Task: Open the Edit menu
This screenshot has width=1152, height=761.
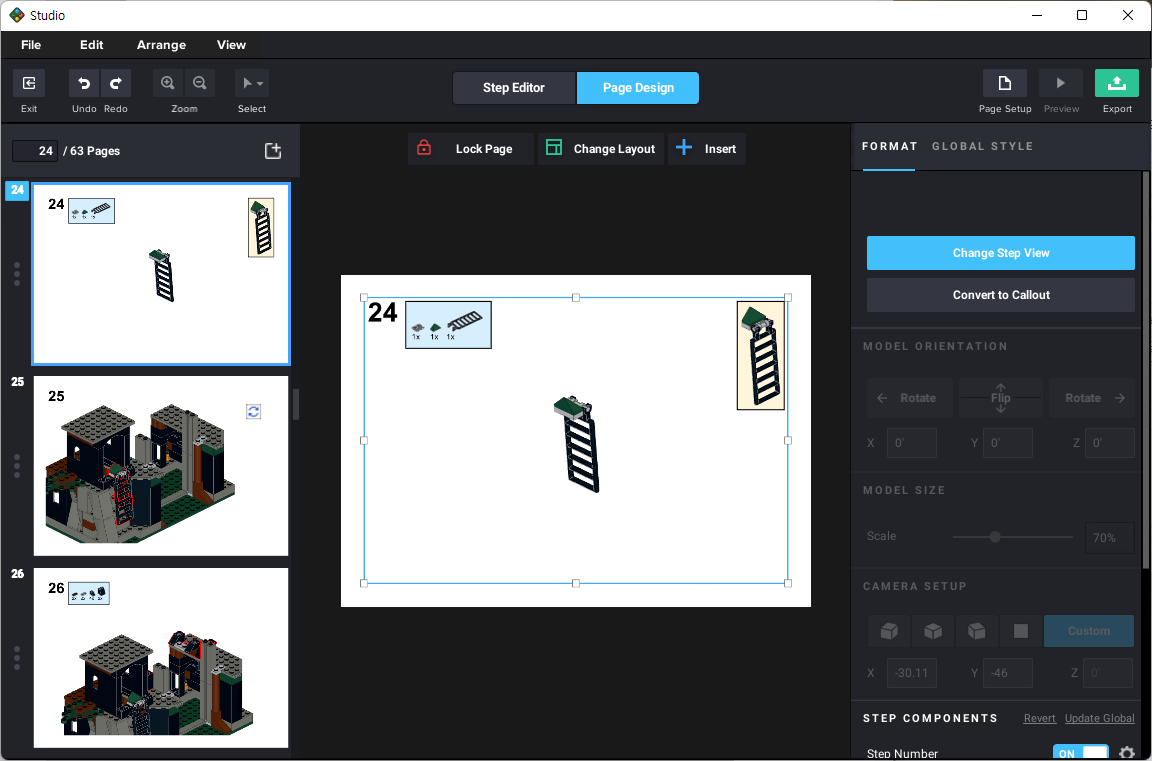Action: 91,45
